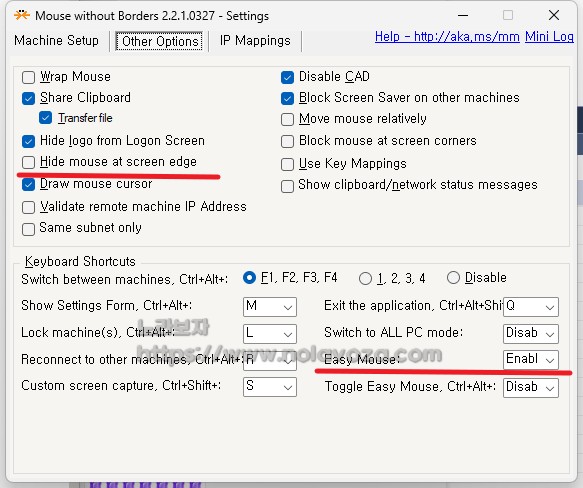Choose the 1, 2, 3, 4 radio option
Screen dimensions: 583x488
[365, 279]
